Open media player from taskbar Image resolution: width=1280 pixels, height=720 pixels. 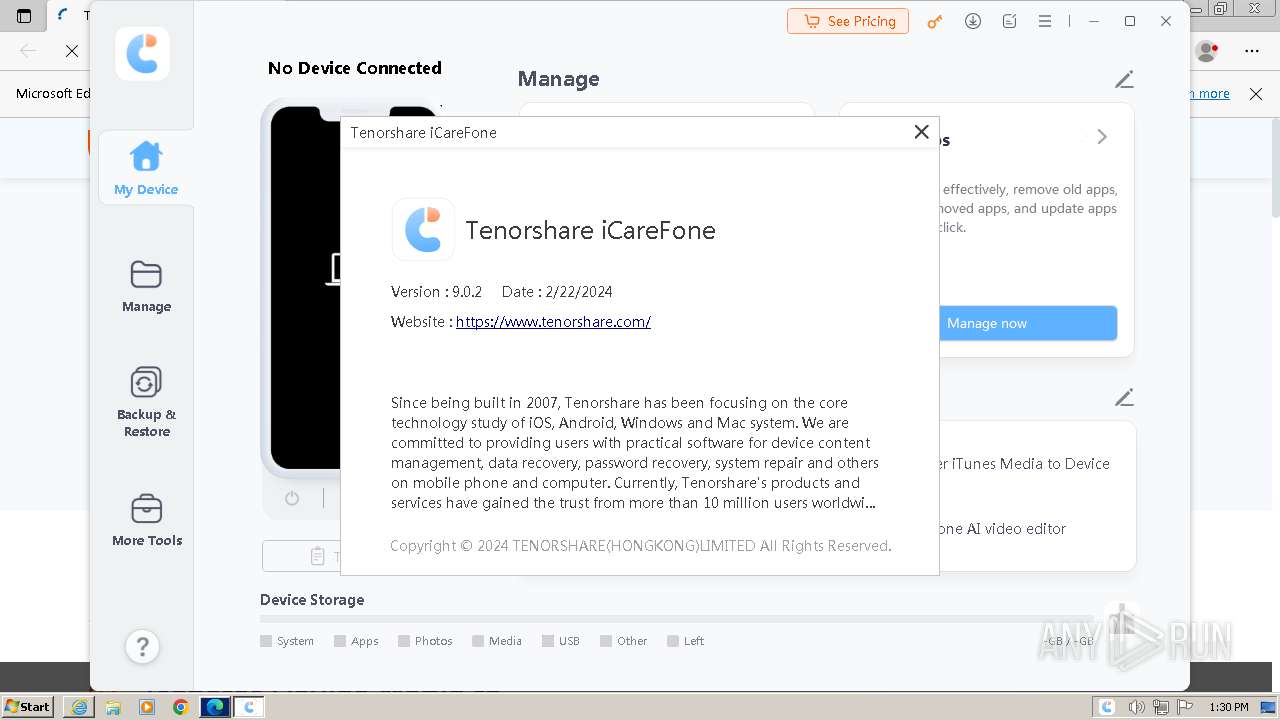[x=147, y=707]
